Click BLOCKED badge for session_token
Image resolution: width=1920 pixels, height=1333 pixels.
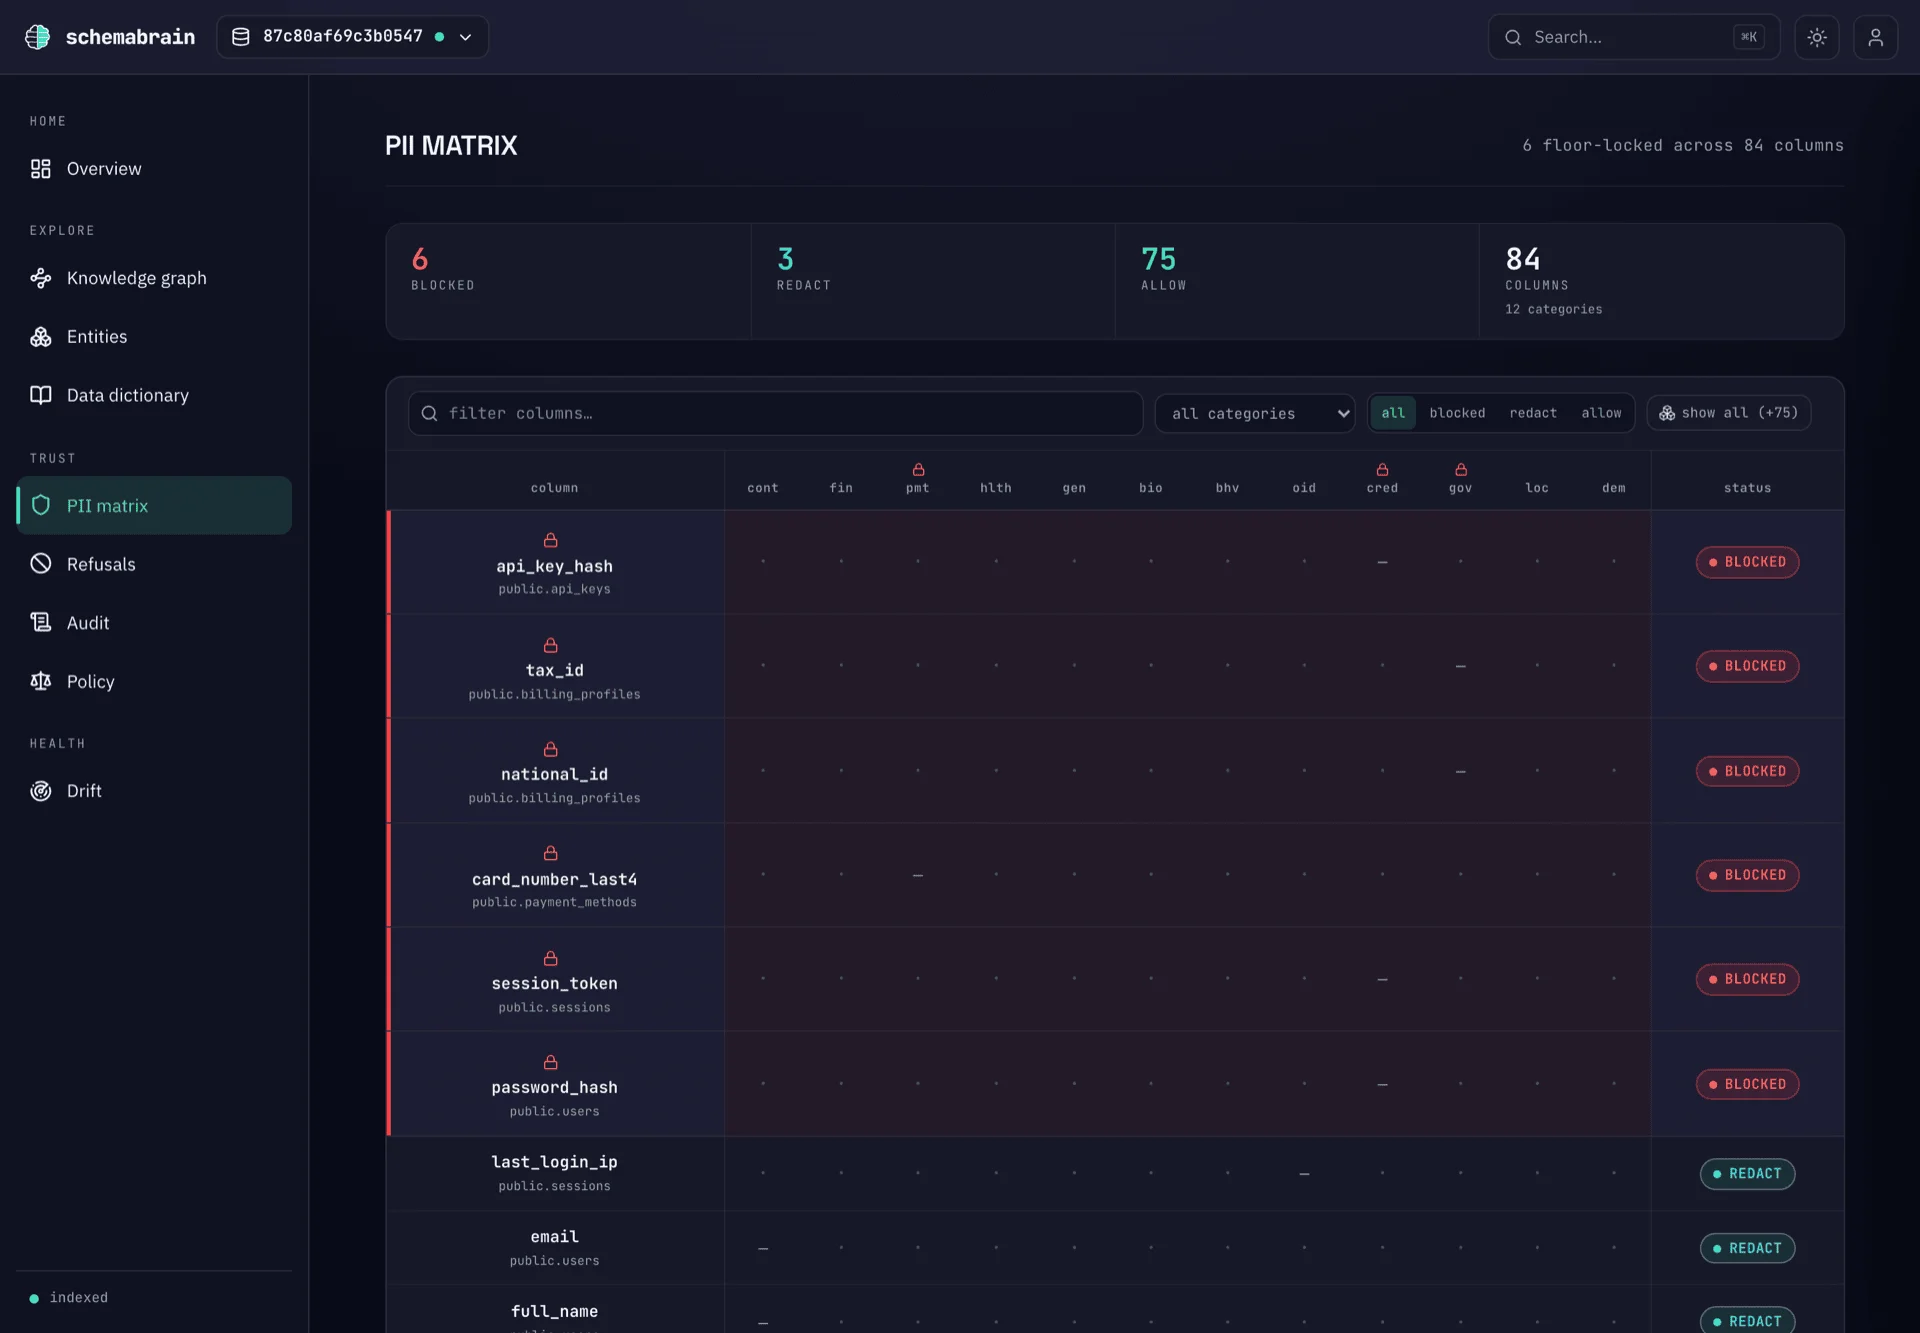[1747, 979]
